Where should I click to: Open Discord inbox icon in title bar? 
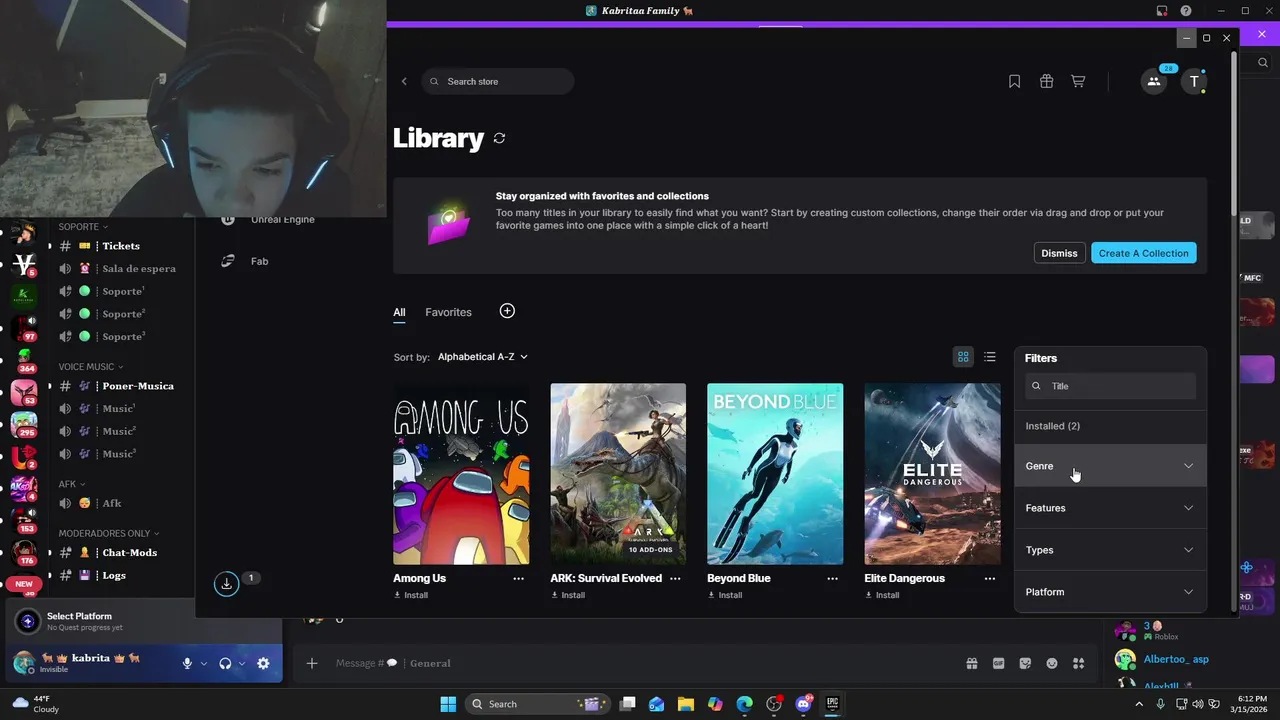point(1162,11)
